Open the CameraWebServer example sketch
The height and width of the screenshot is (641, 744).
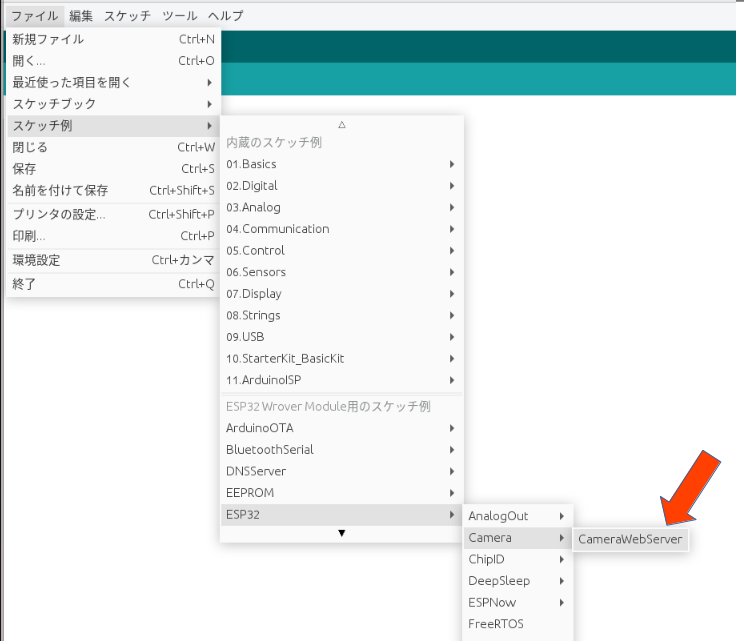pyautogui.click(x=630, y=539)
